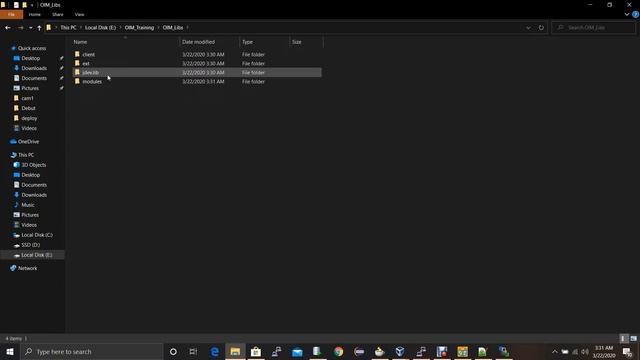Image resolution: width=640 pixels, height=360 pixels.
Task: Open pinned Documents under Quick access
Action: coord(34,78)
